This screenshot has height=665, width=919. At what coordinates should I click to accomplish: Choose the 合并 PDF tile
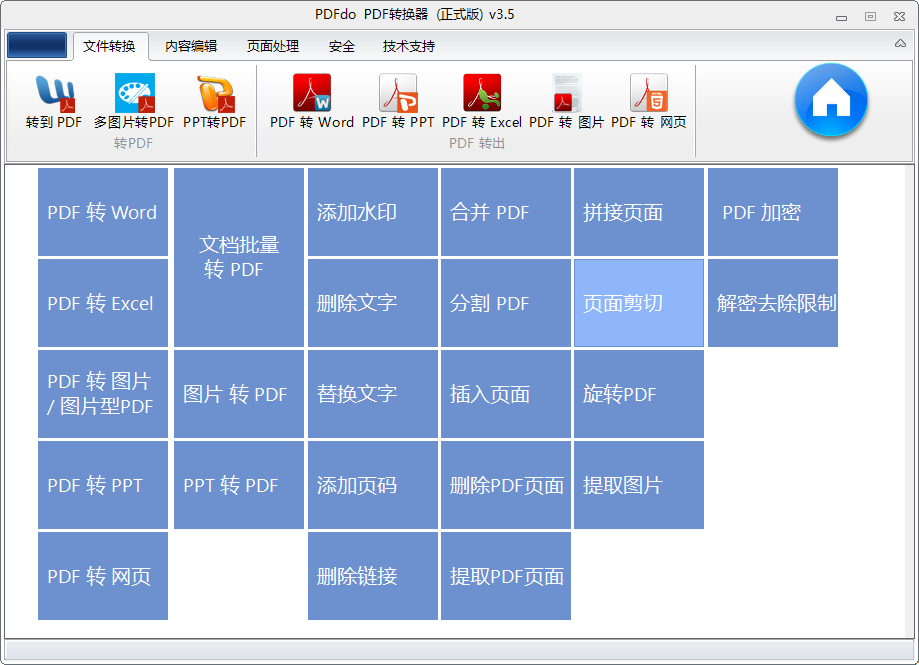(506, 212)
